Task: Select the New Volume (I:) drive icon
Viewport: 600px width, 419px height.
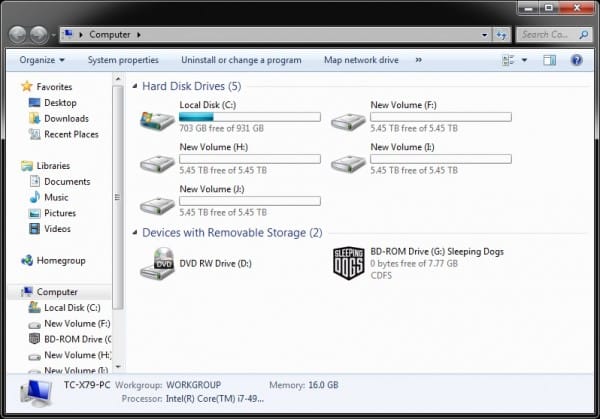Action: (348, 164)
